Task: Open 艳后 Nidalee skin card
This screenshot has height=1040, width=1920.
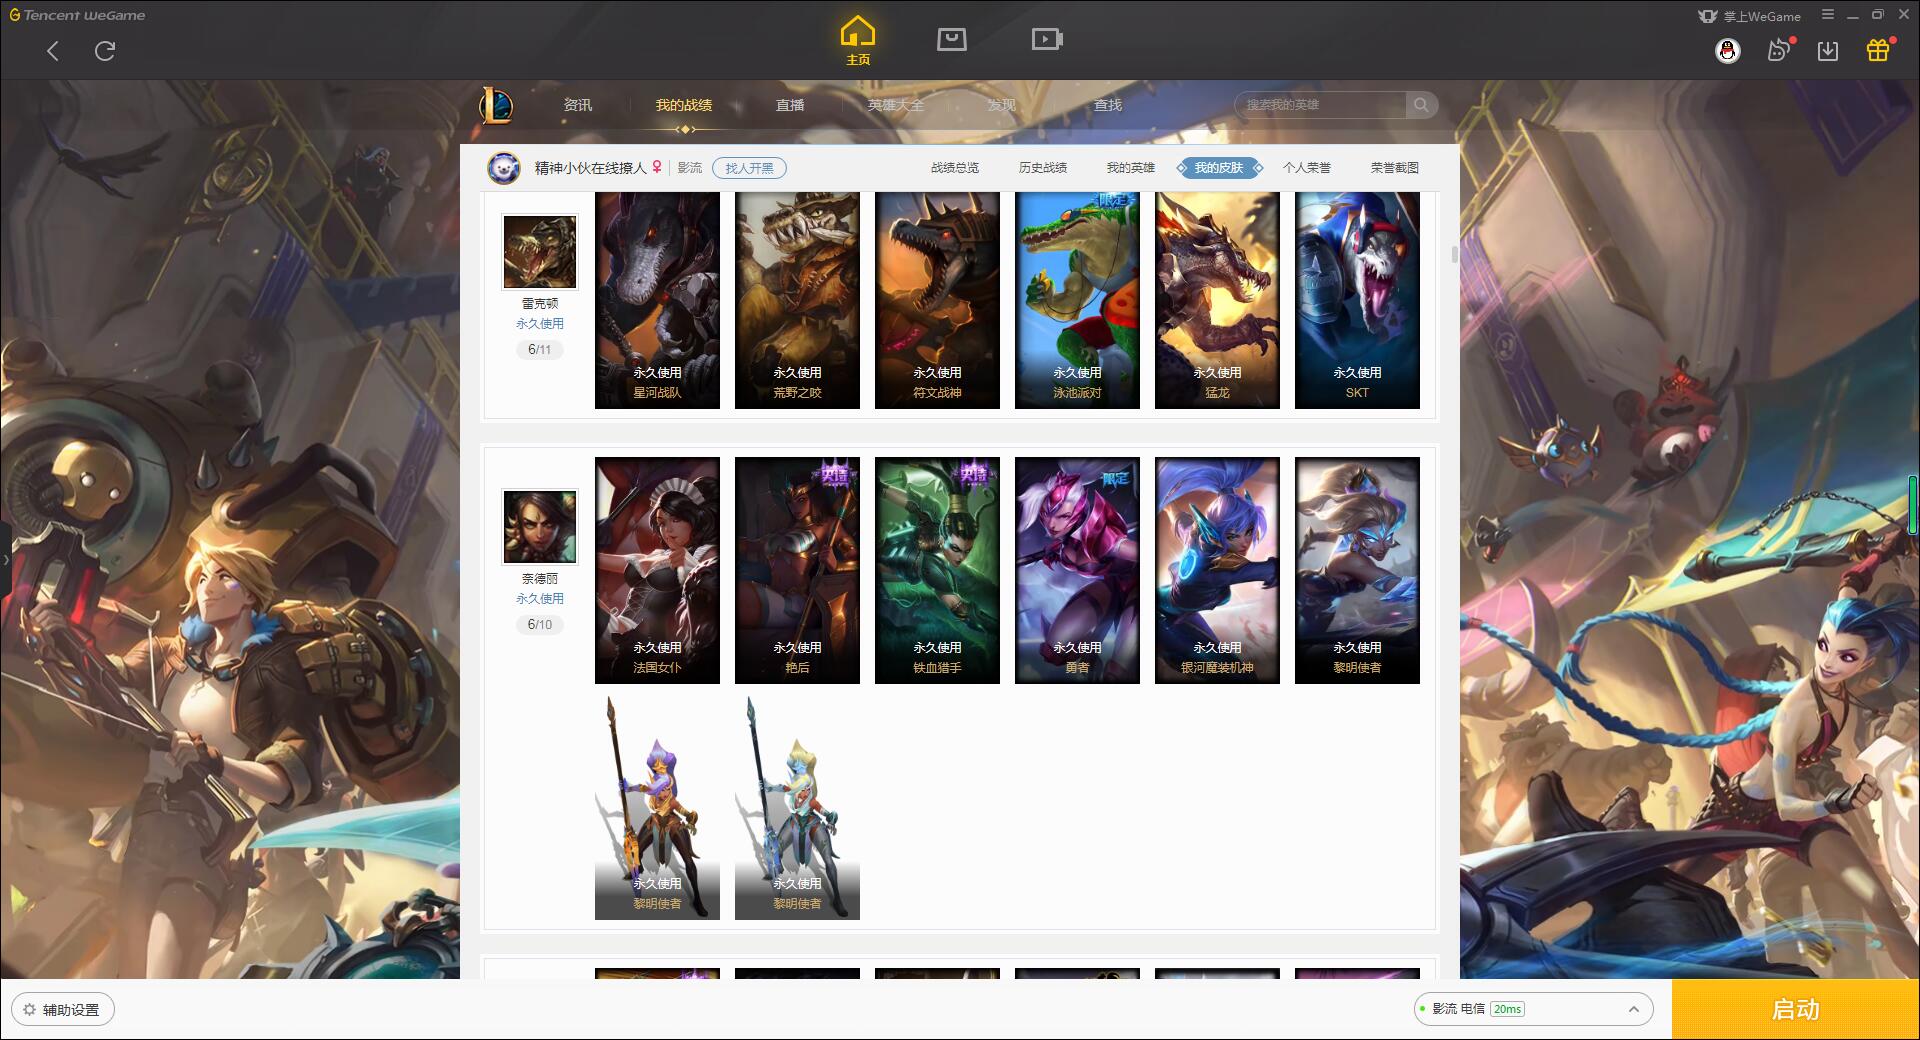Action: coord(797,570)
